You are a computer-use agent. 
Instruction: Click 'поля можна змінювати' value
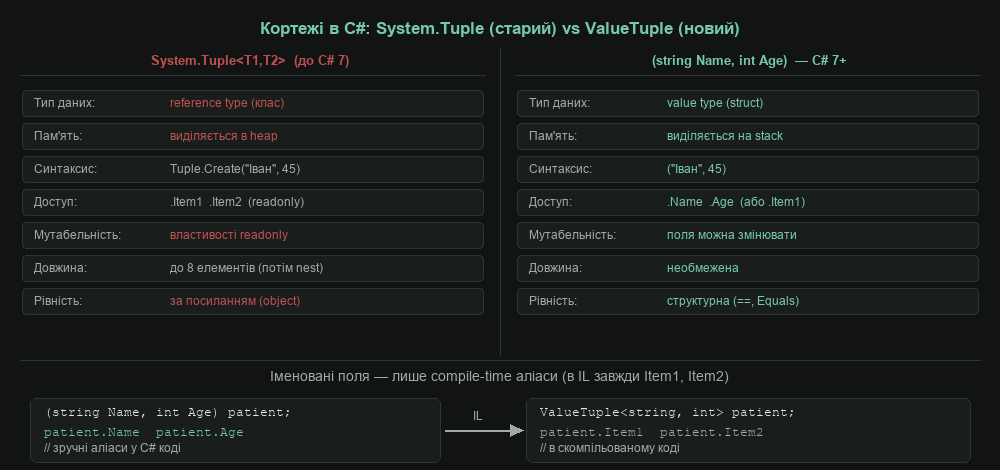pyautogui.click(x=732, y=235)
